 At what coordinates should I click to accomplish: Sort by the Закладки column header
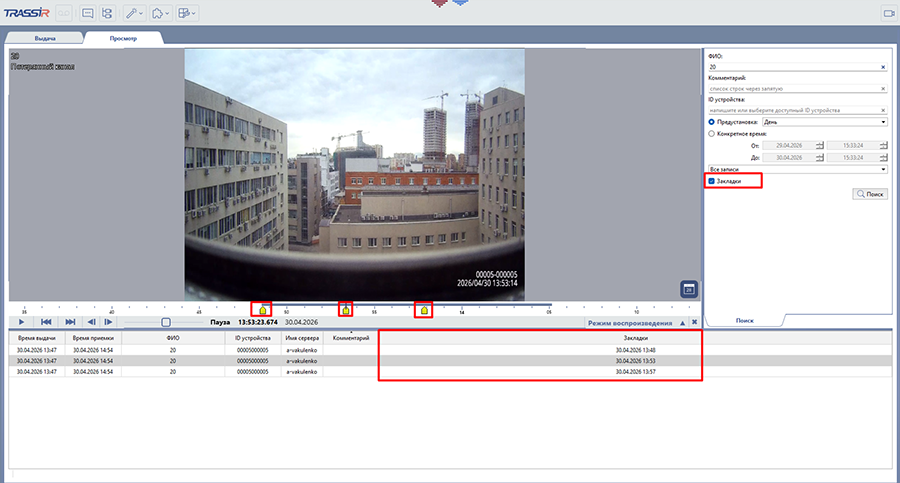[x=635, y=338]
